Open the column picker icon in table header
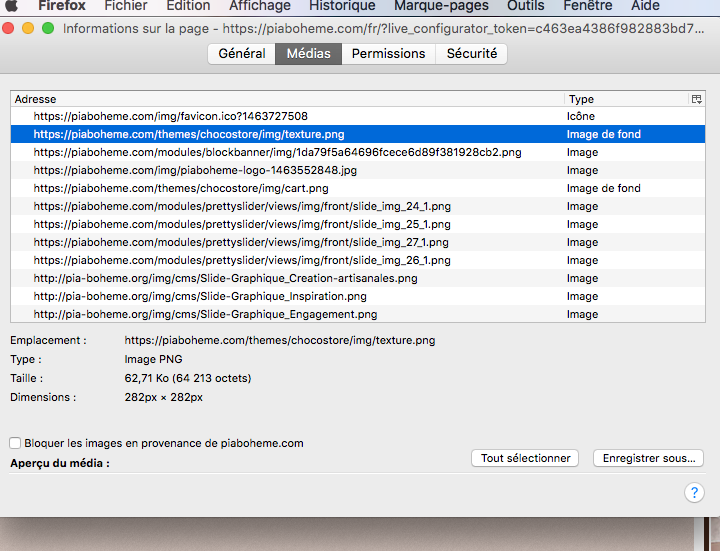720x551 pixels. 696,99
